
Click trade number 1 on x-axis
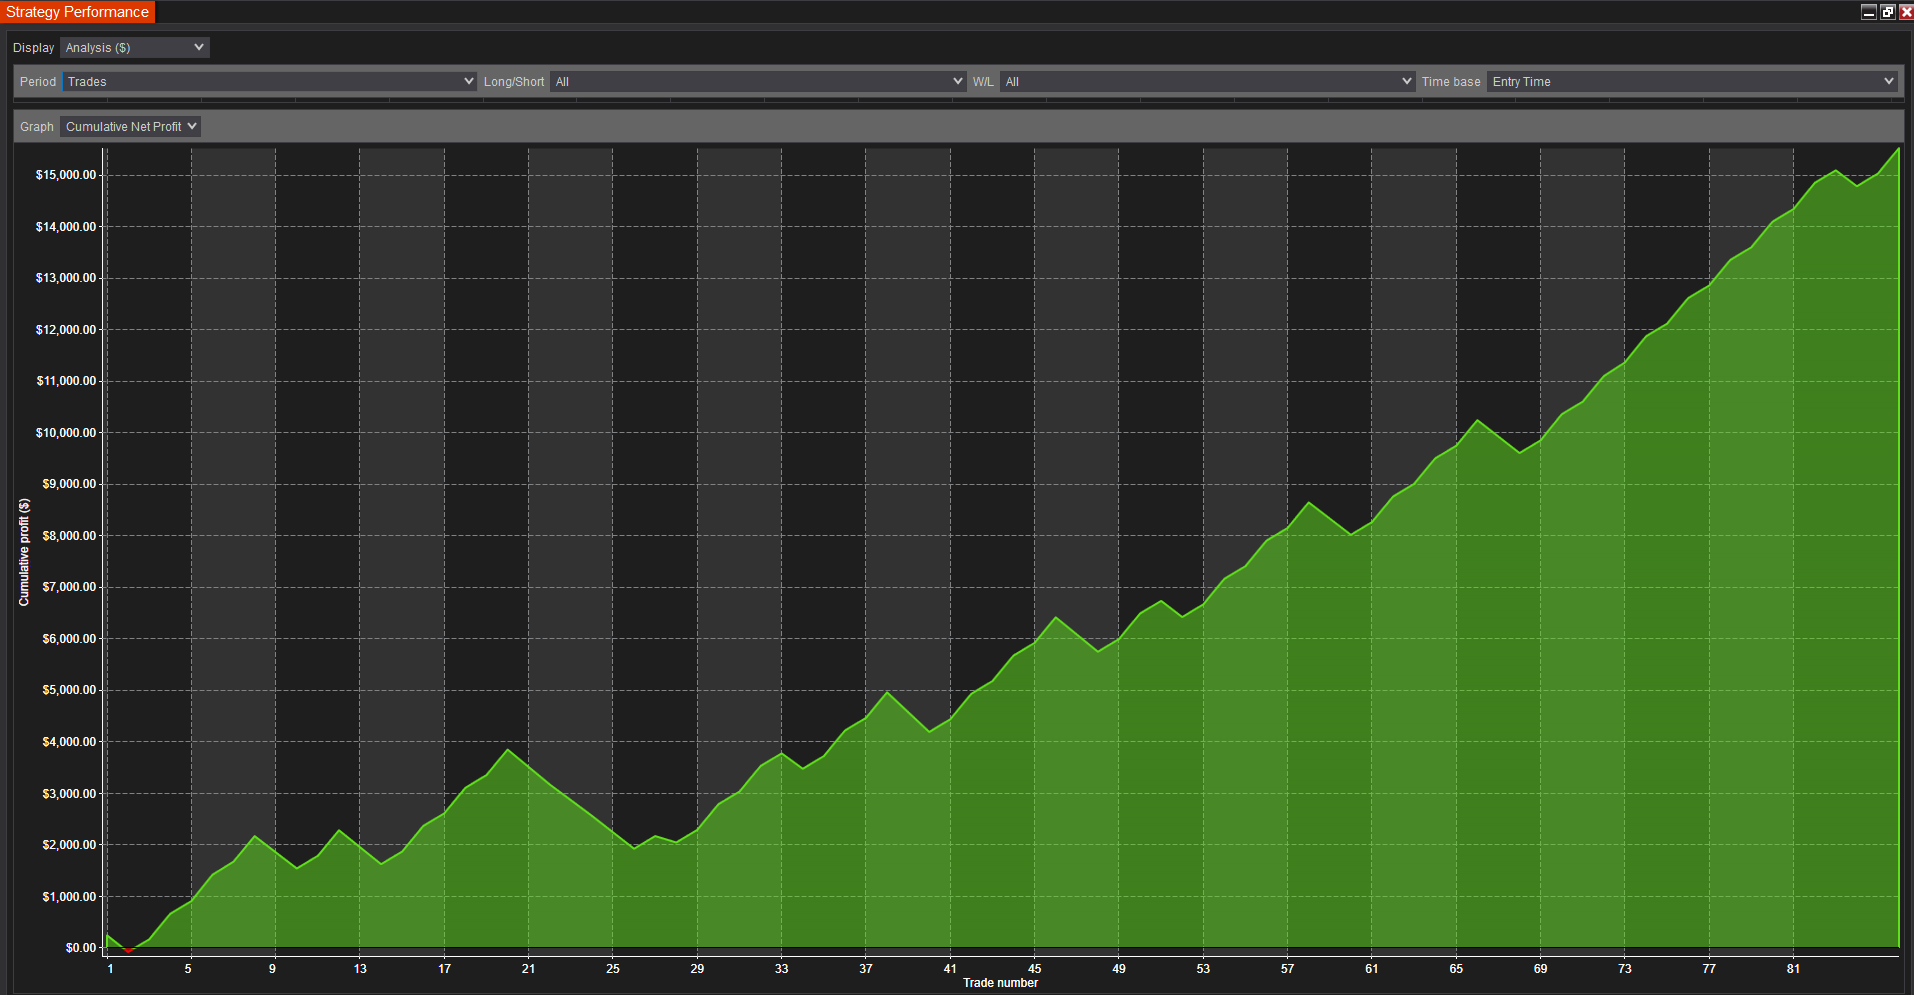point(110,969)
